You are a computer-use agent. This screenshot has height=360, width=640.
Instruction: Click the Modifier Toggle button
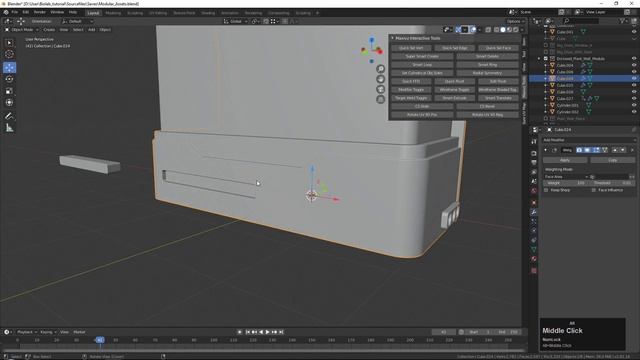pyautogui.click(x=411, y=90)
